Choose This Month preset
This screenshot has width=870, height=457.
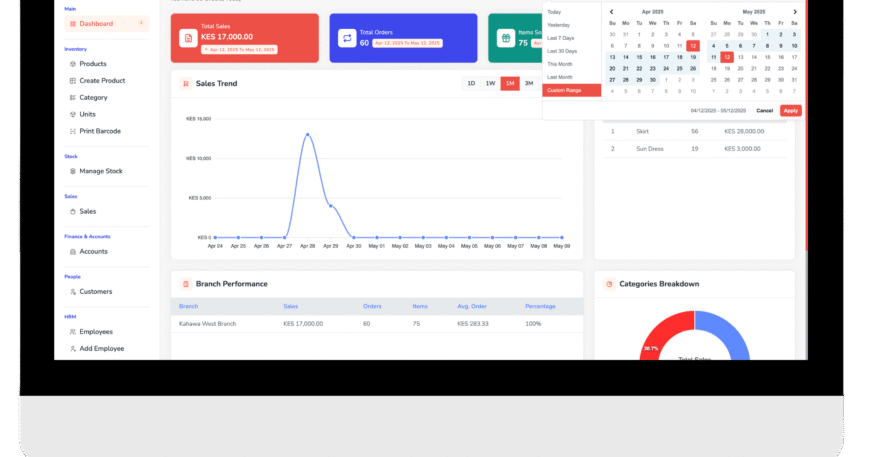(571, 64)
